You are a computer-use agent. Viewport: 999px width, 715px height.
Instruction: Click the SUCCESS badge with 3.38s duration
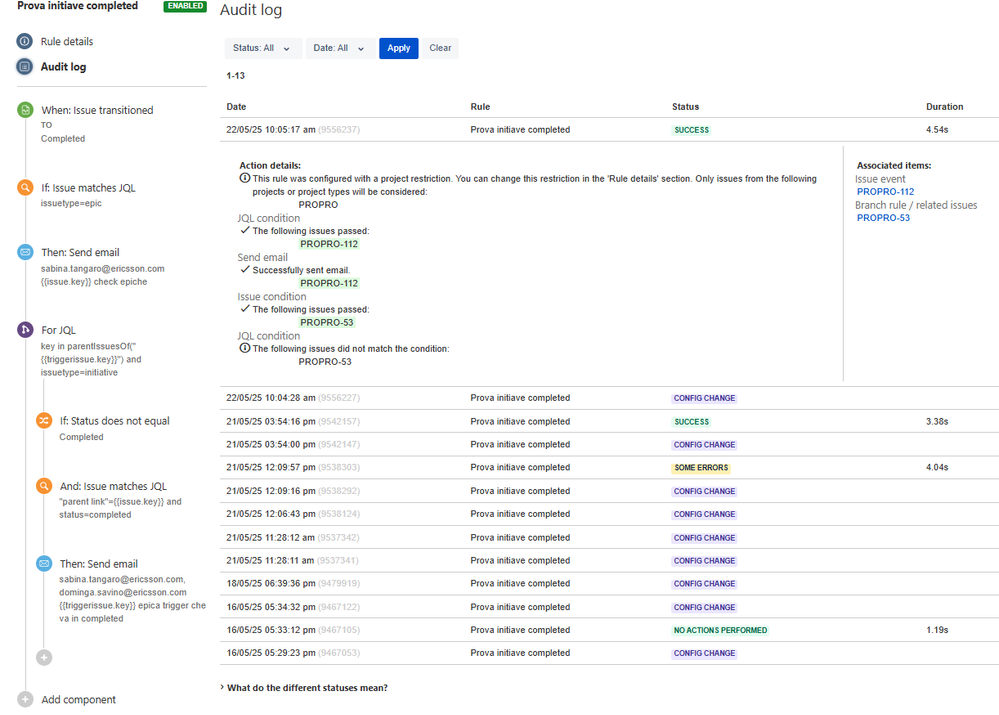[691, 422]
